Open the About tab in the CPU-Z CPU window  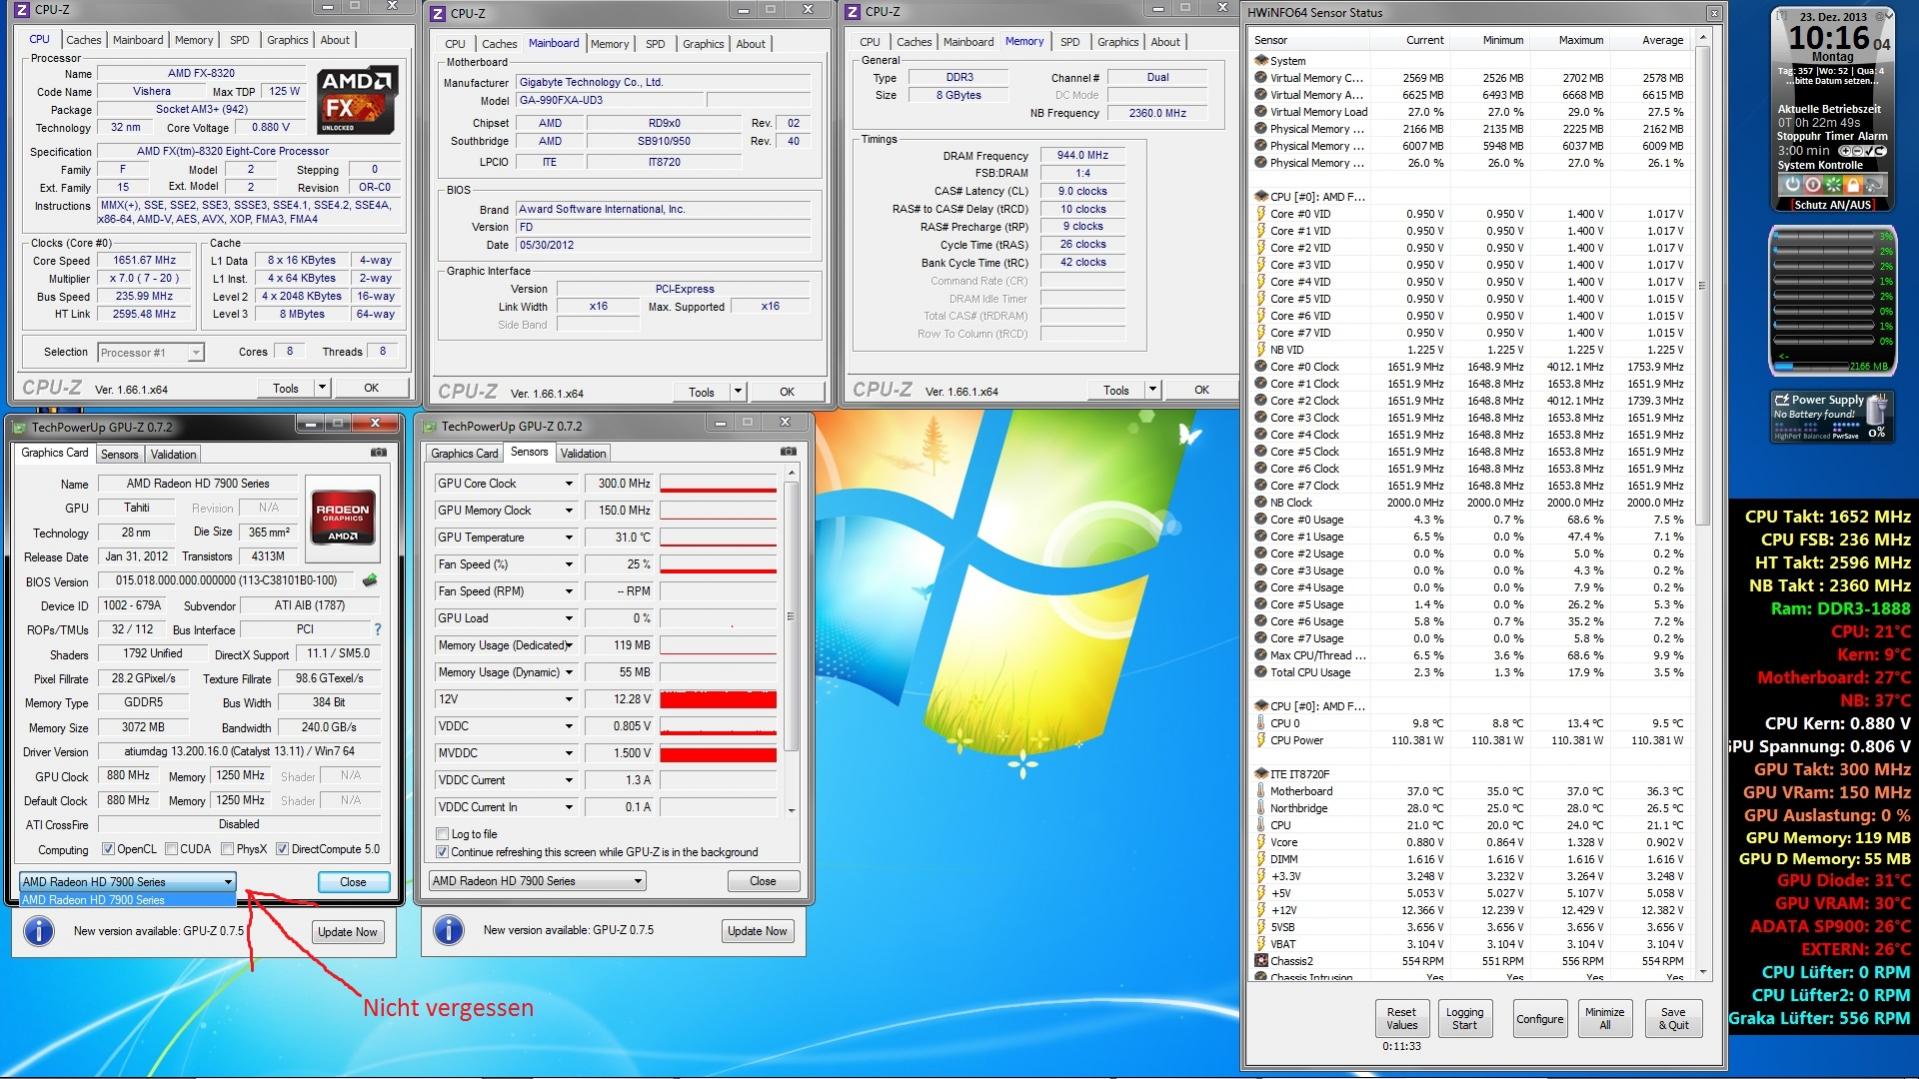[x=335, y=40]
